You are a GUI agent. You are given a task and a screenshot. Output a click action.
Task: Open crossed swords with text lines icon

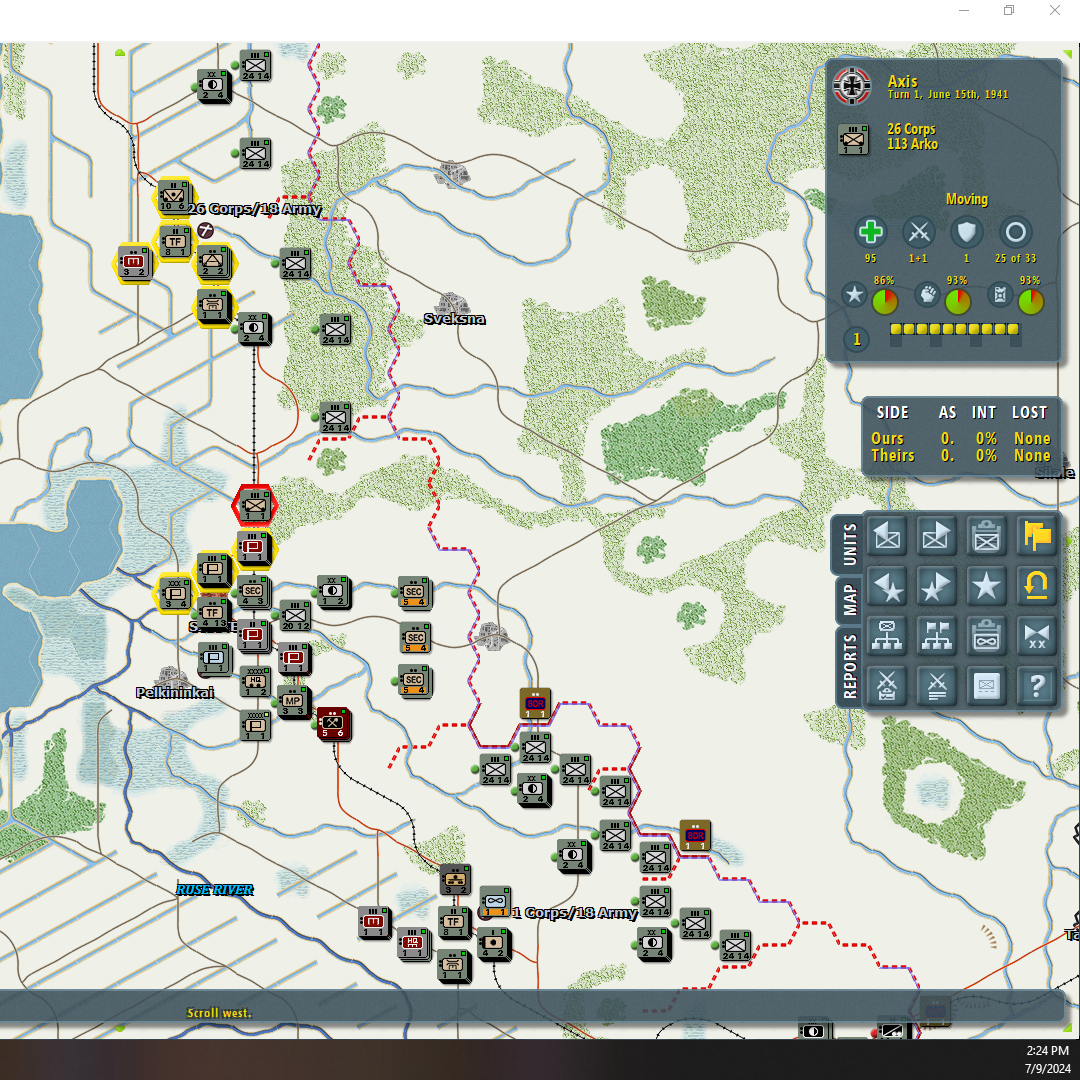936,686
